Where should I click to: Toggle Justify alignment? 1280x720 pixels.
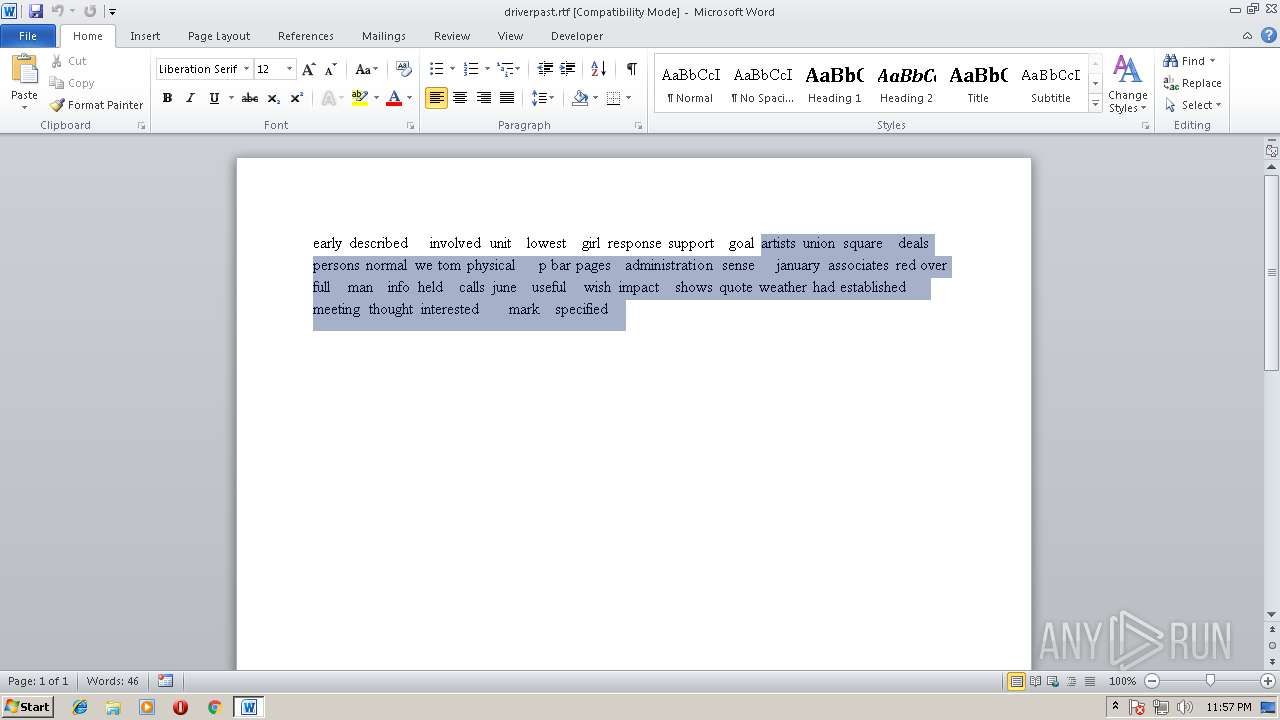[507, 98]
